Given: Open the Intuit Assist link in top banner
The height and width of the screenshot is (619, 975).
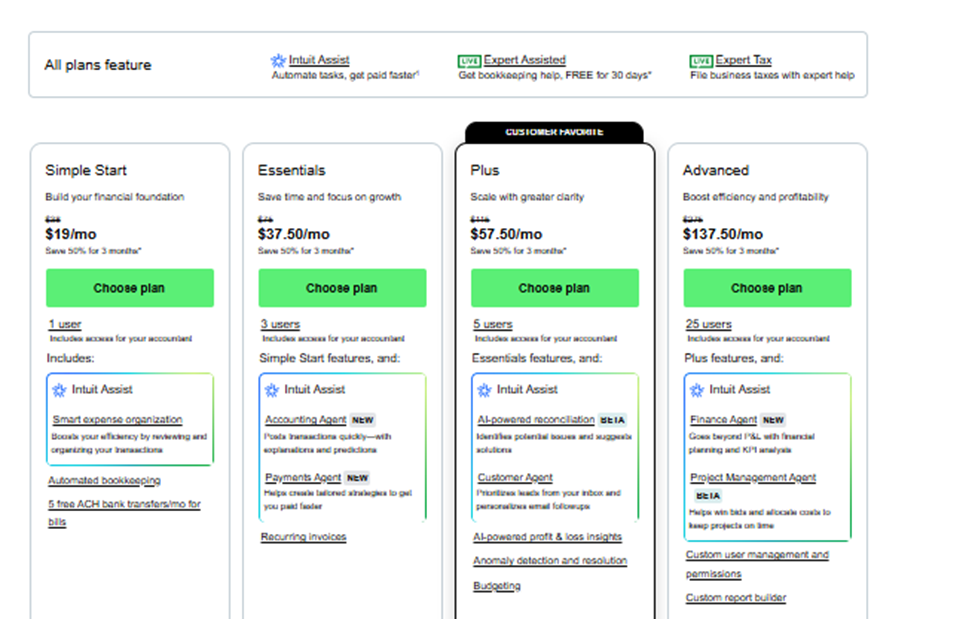Looking at the screenshot, I should (318, 60).
